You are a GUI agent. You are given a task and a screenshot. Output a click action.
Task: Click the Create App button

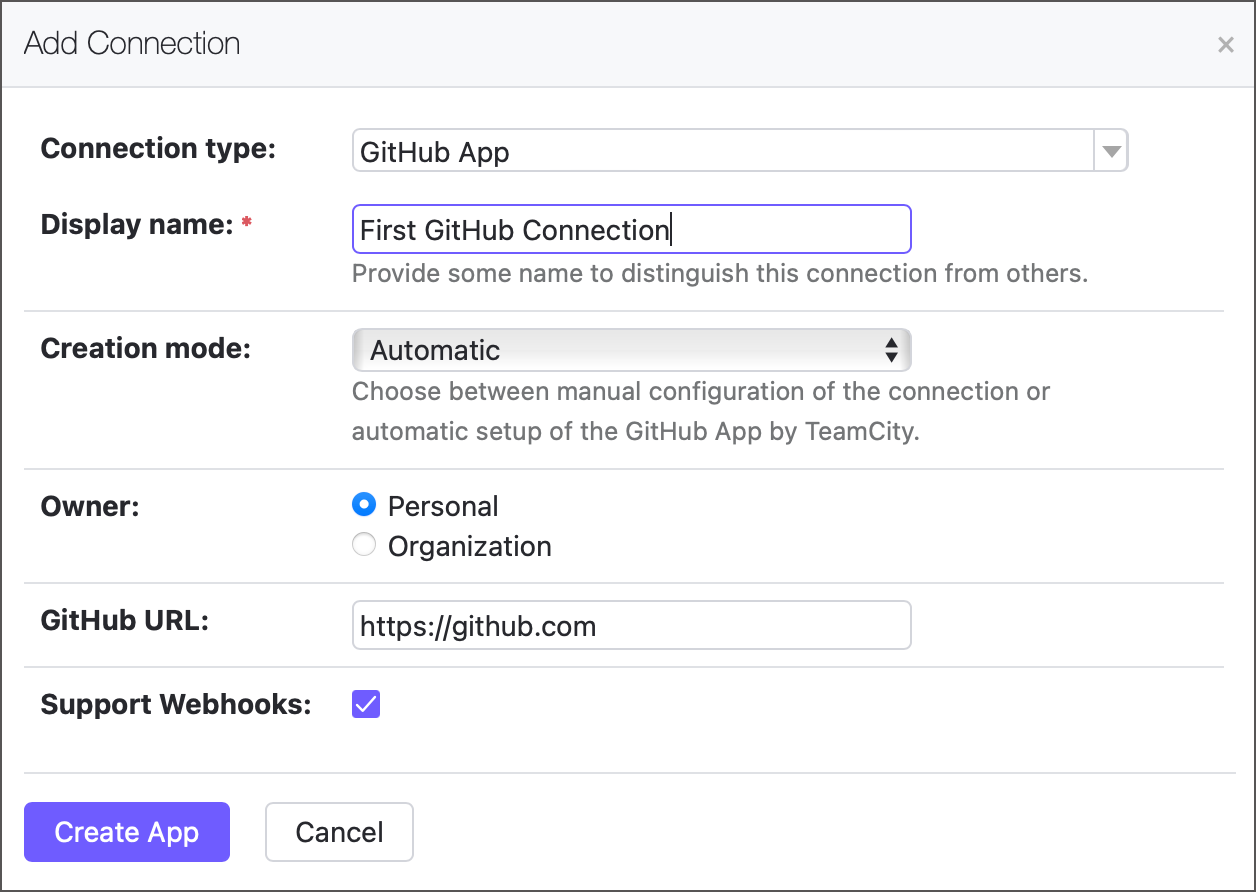tap(126, 831)
